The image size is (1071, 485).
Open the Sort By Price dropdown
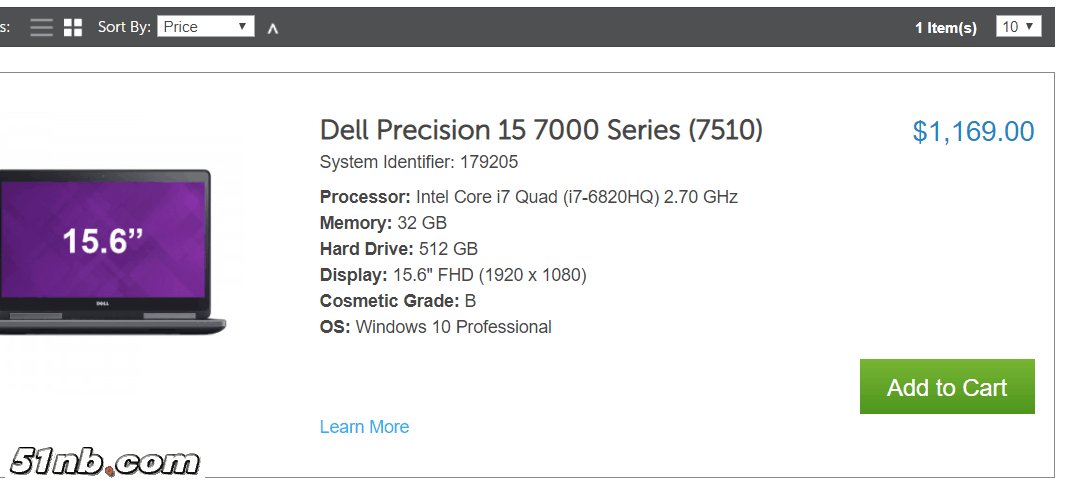[x=206, y=27]
